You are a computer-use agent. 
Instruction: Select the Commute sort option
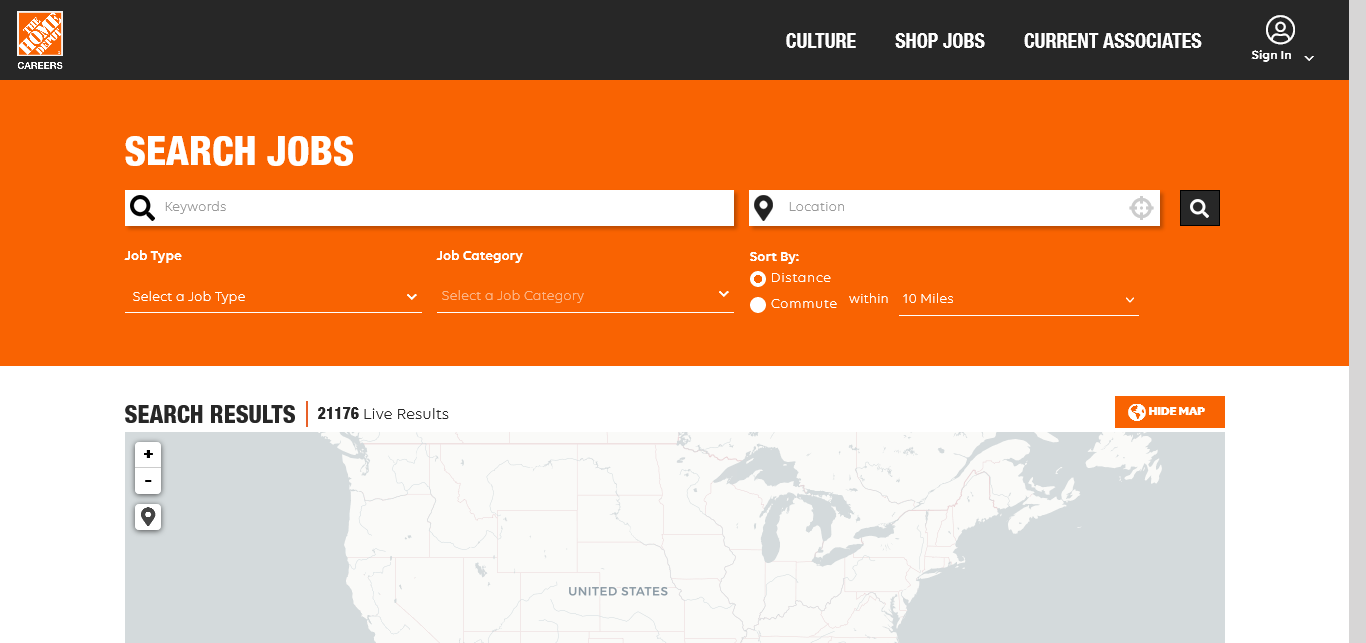(758, 305)
